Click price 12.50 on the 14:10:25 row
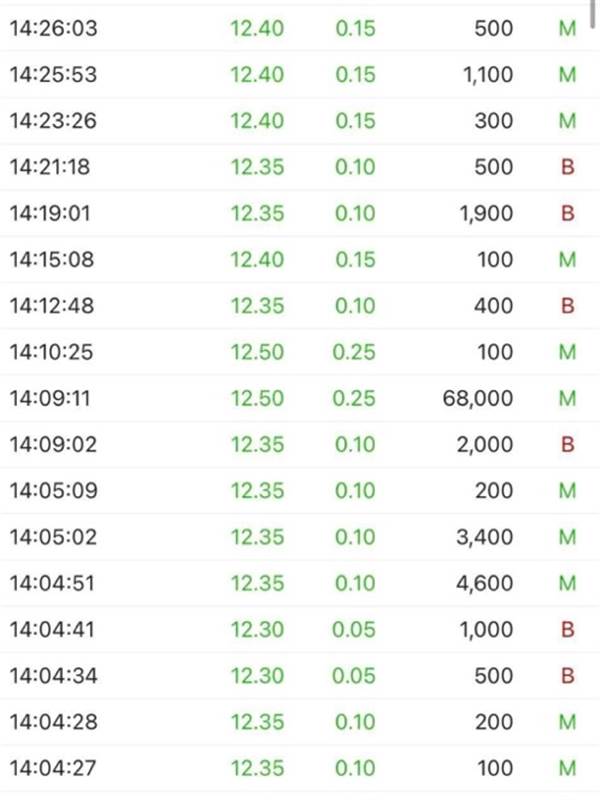The width and height of the screenshot is (600, 800). click(257, 352)
